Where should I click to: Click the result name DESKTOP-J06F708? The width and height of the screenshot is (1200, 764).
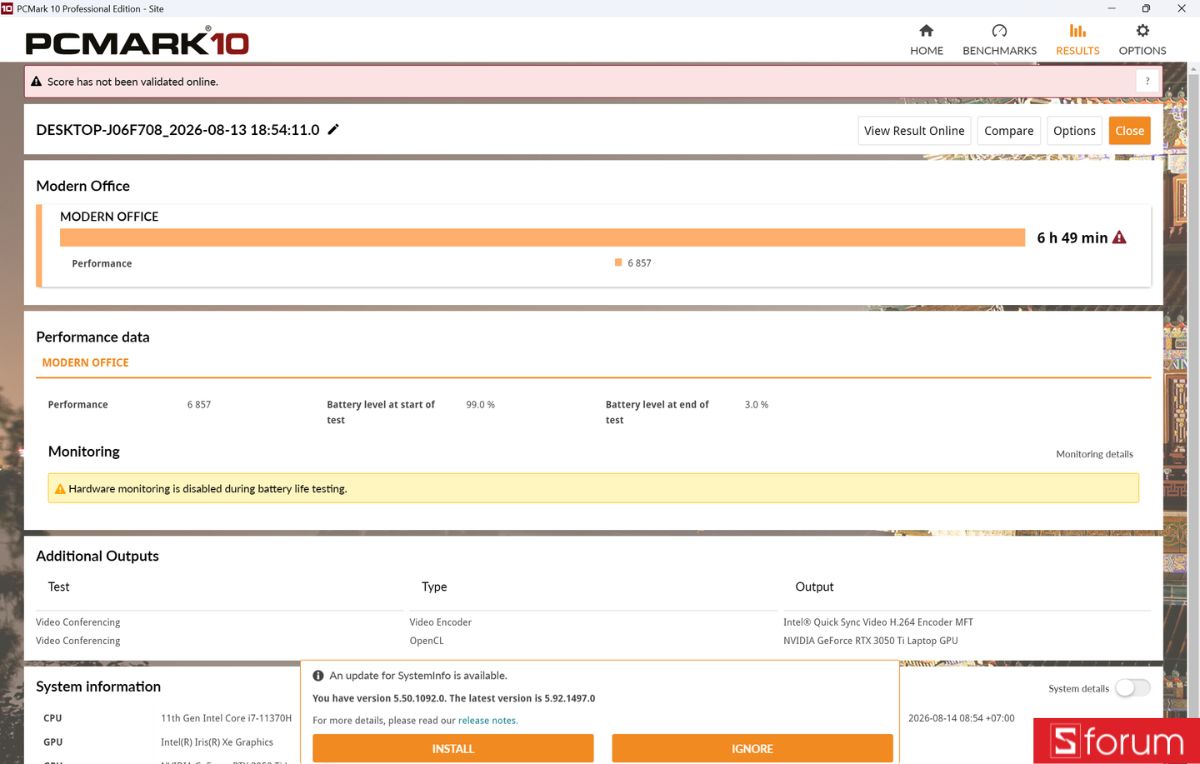click(177, 130)
